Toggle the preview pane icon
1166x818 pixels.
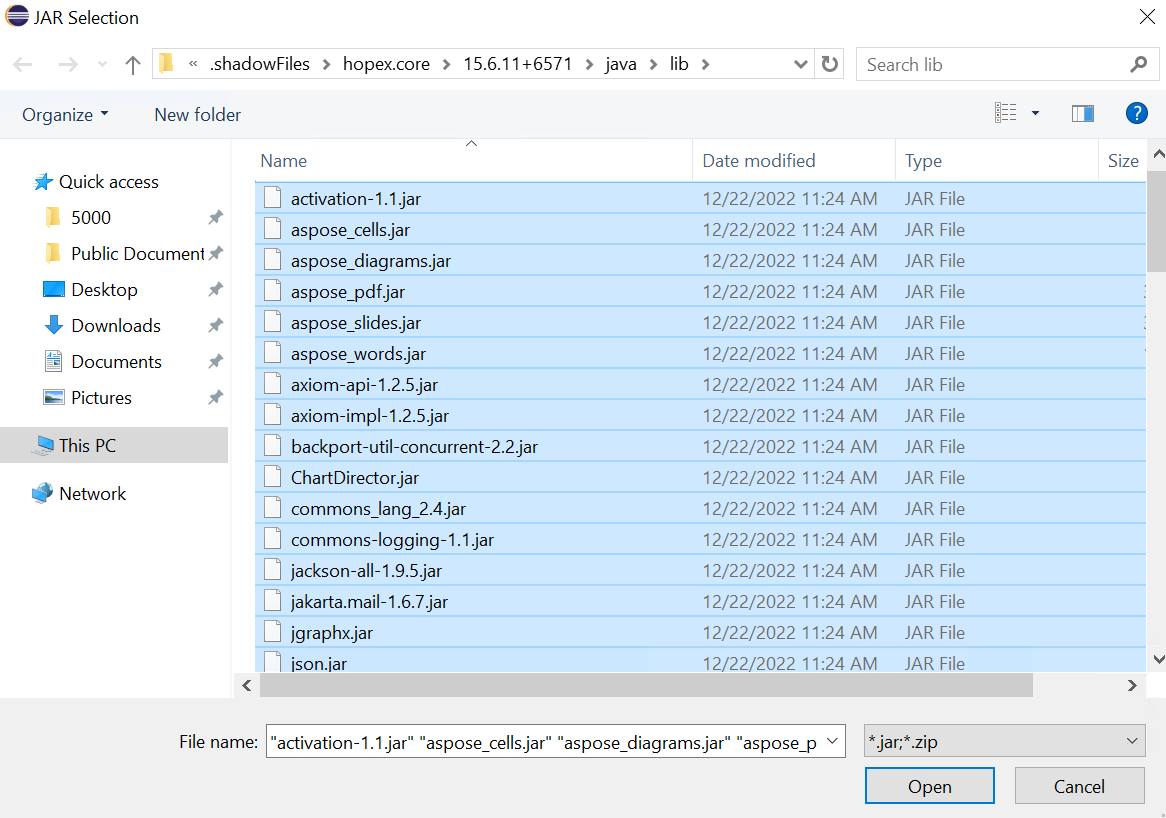[1083, 113]
